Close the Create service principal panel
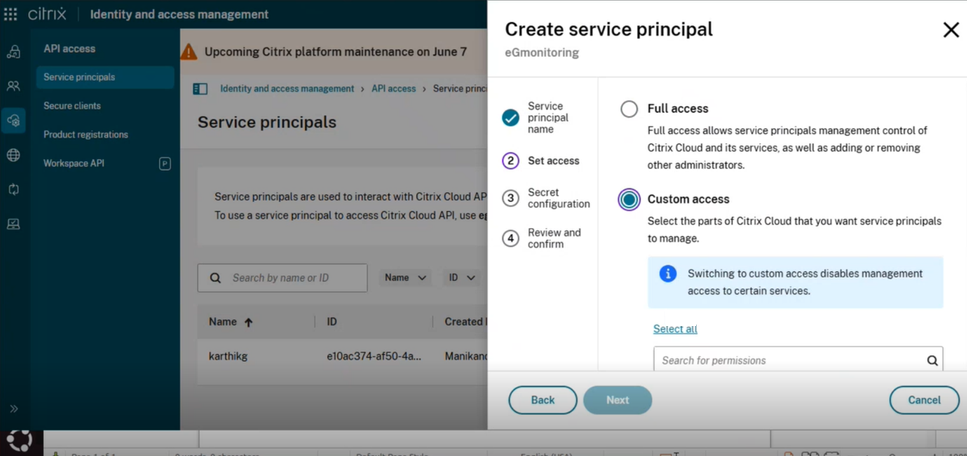Screen dimensions: 967x456 [x=950, y=30]
